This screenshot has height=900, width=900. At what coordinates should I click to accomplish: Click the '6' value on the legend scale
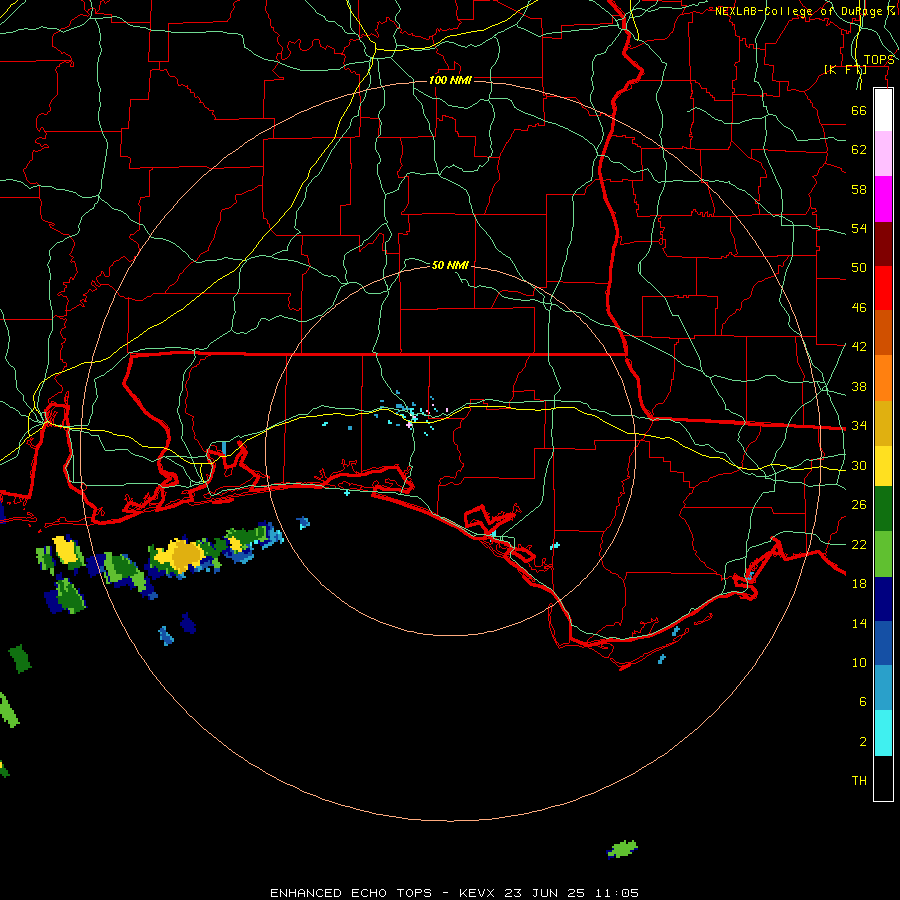[x=863, y=702]
